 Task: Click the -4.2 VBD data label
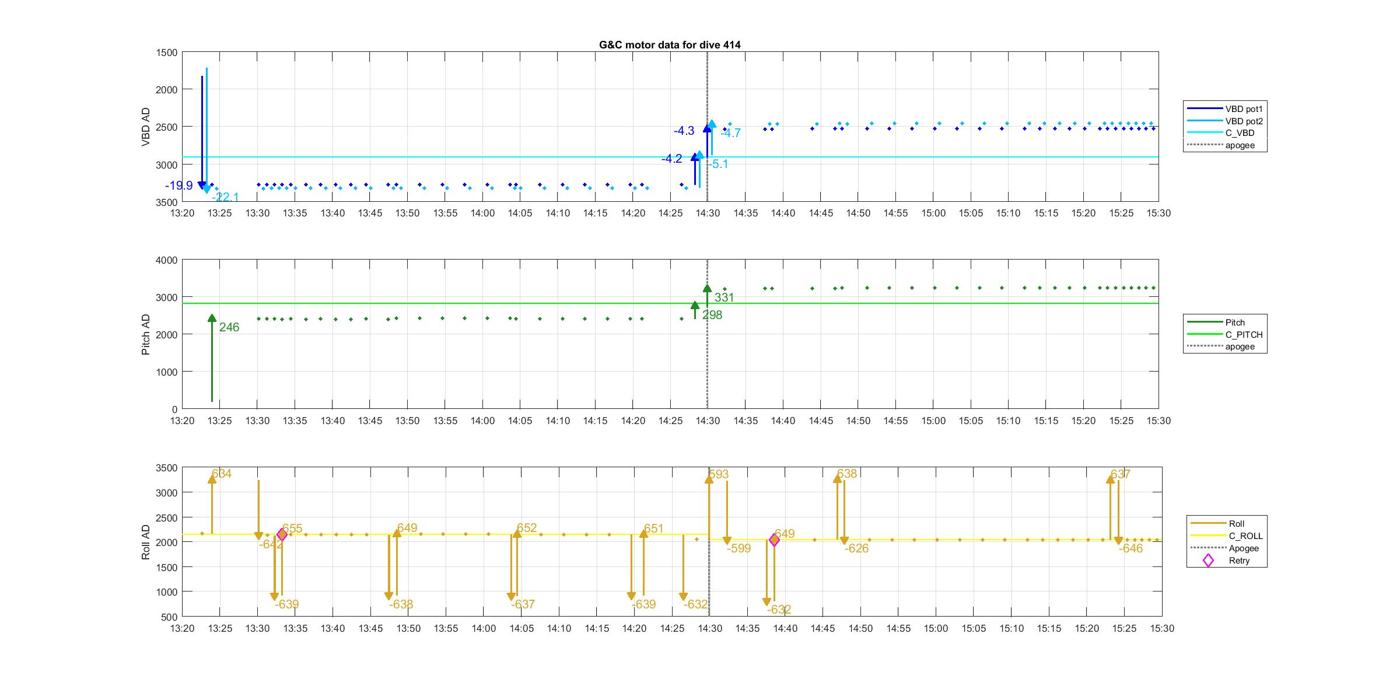point(672,159)
